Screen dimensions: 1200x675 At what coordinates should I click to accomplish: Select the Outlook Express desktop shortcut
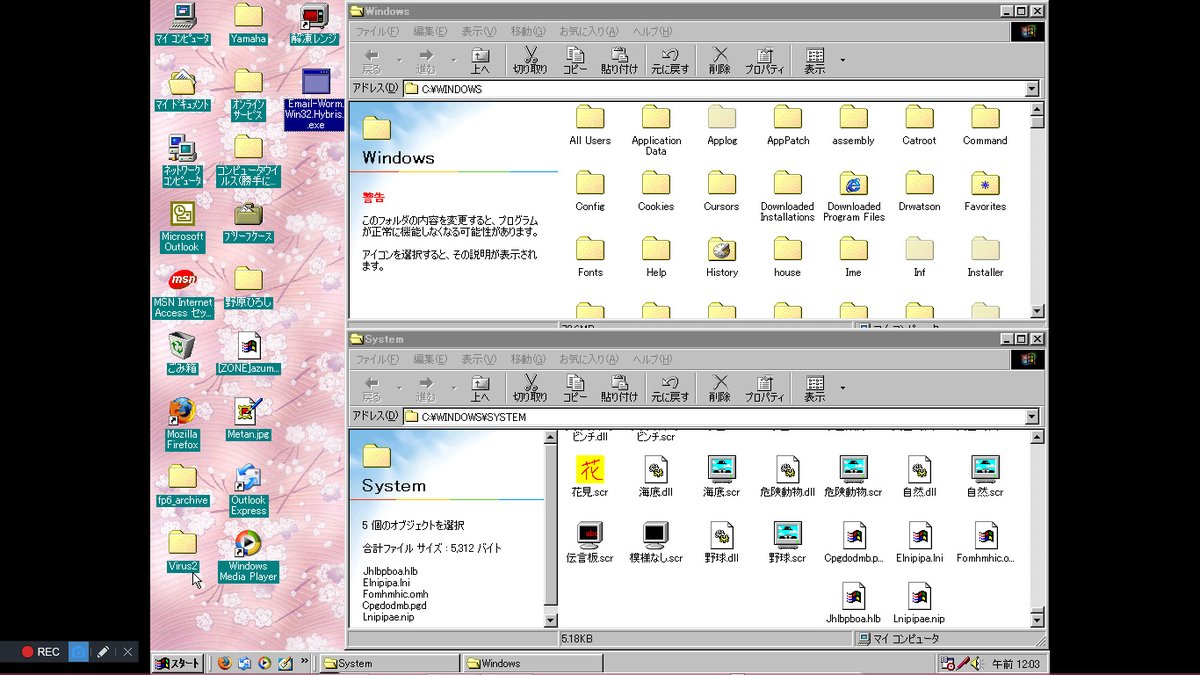pos(248,490)
